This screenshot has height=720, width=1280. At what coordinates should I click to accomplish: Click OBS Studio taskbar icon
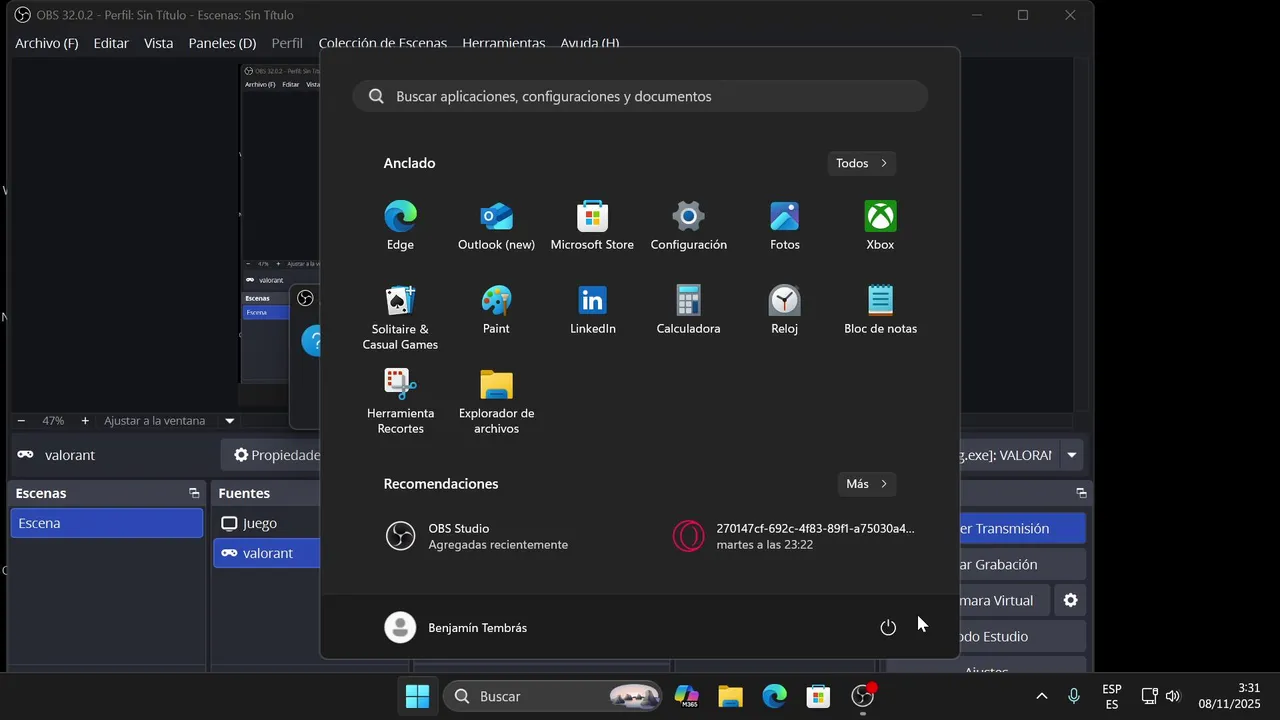tap(862, 696)
